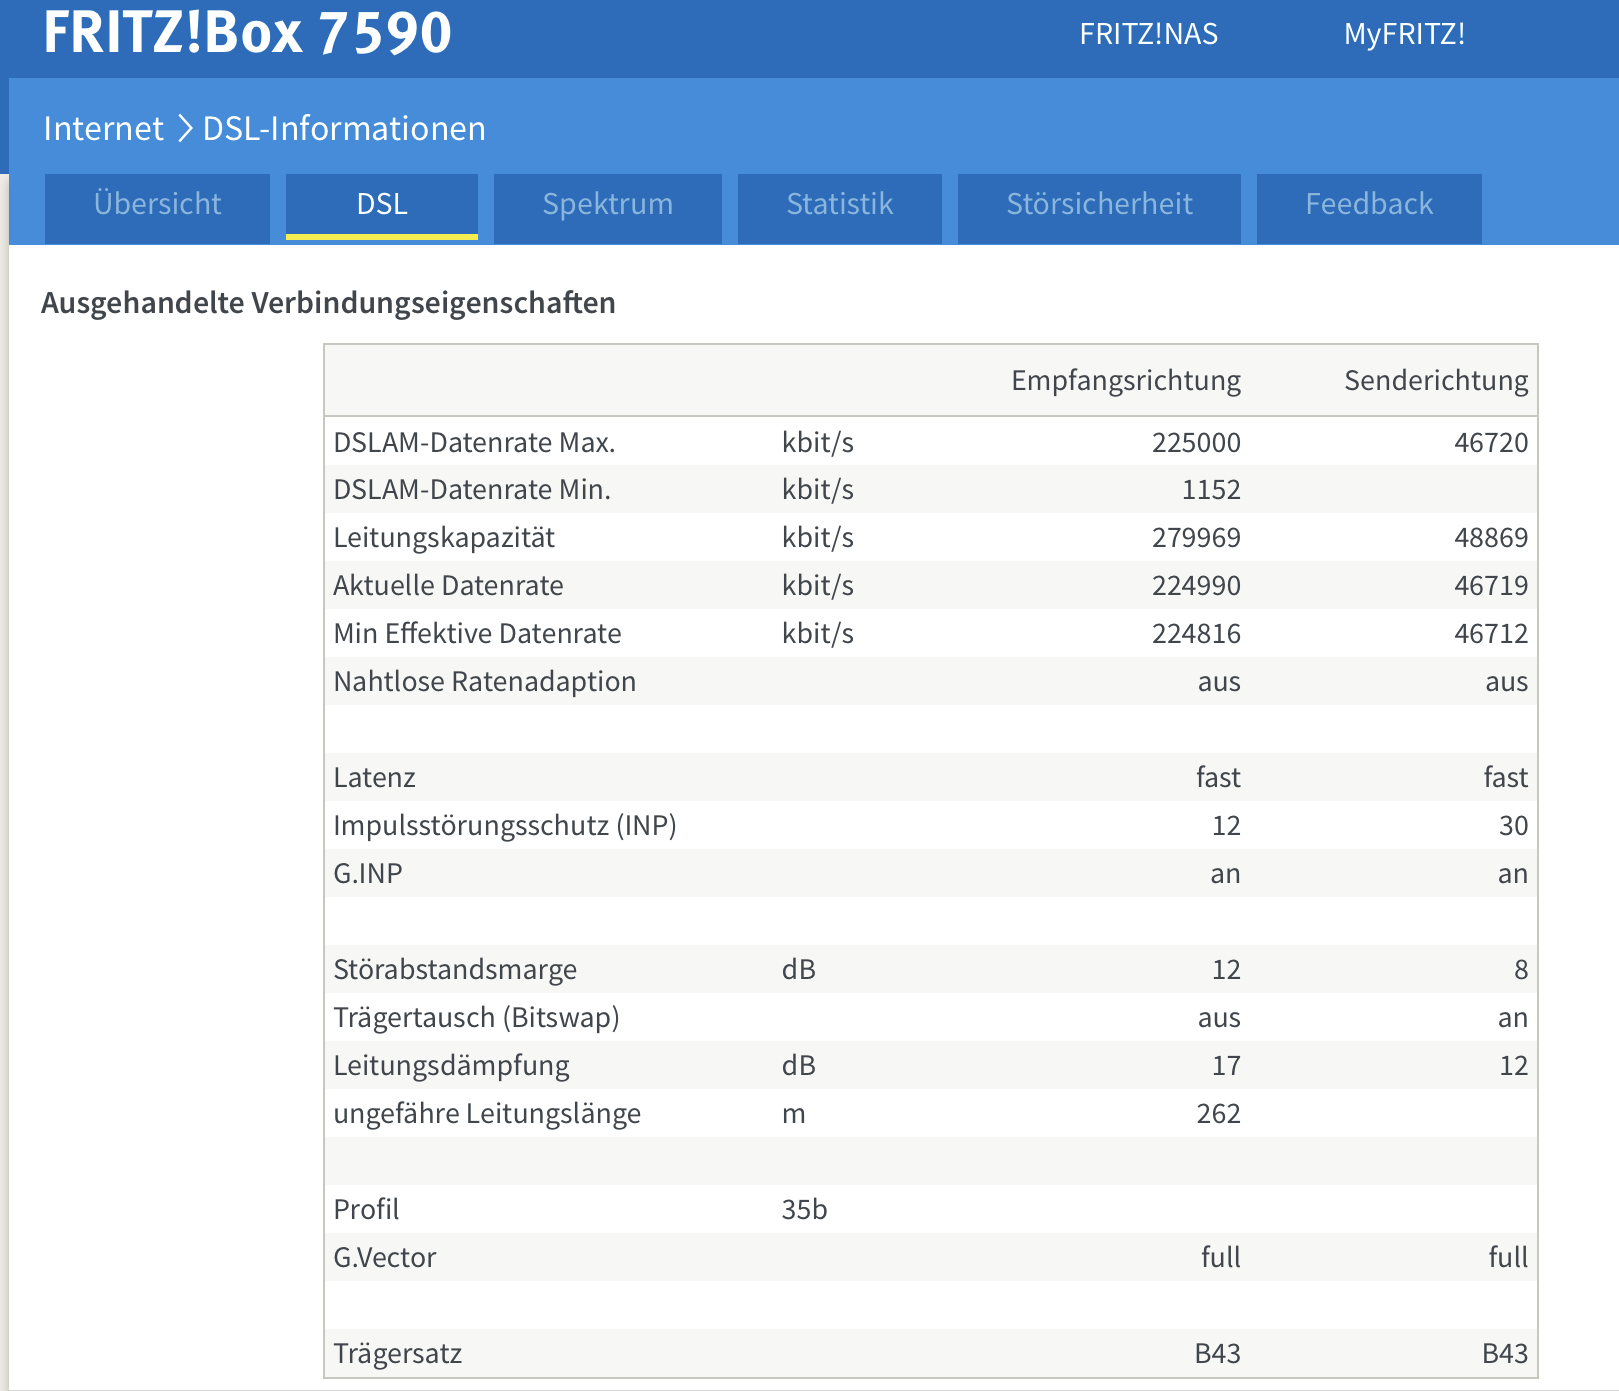Select the ungefähre Leitungslänge label
This screenshot has height=1391, width=1619.
coord(487,1113)
